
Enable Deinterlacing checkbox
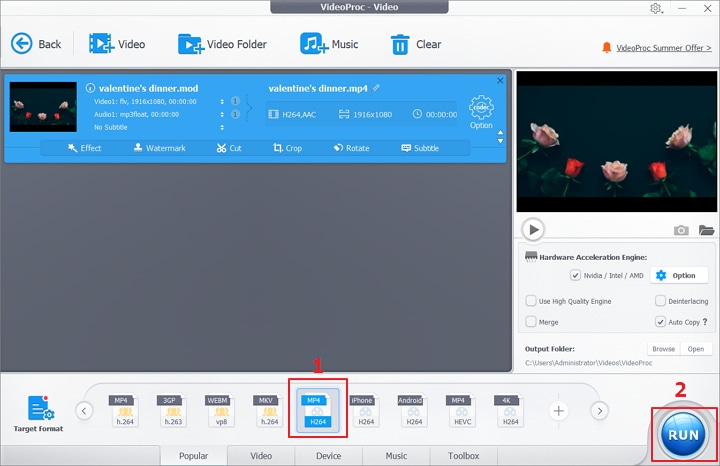(660, 301)
